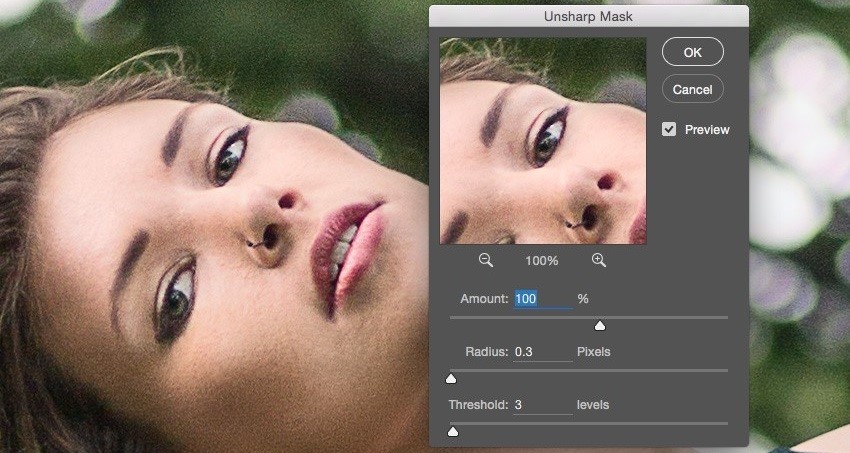Image resolution: width=850 pixels, height=453 pixels.
Task: Zoom out the filter preview with the minus magnifier
Action: tap(486, 260)
